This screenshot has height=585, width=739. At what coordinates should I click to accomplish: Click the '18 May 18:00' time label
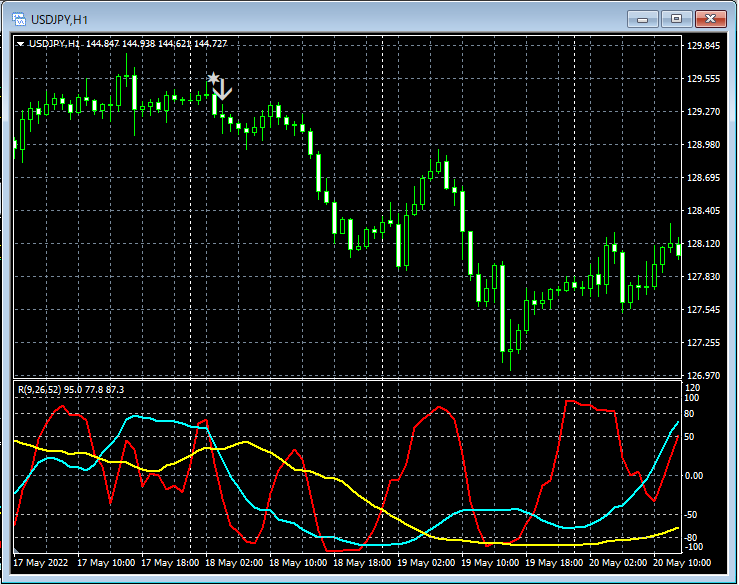coord(362,563)
